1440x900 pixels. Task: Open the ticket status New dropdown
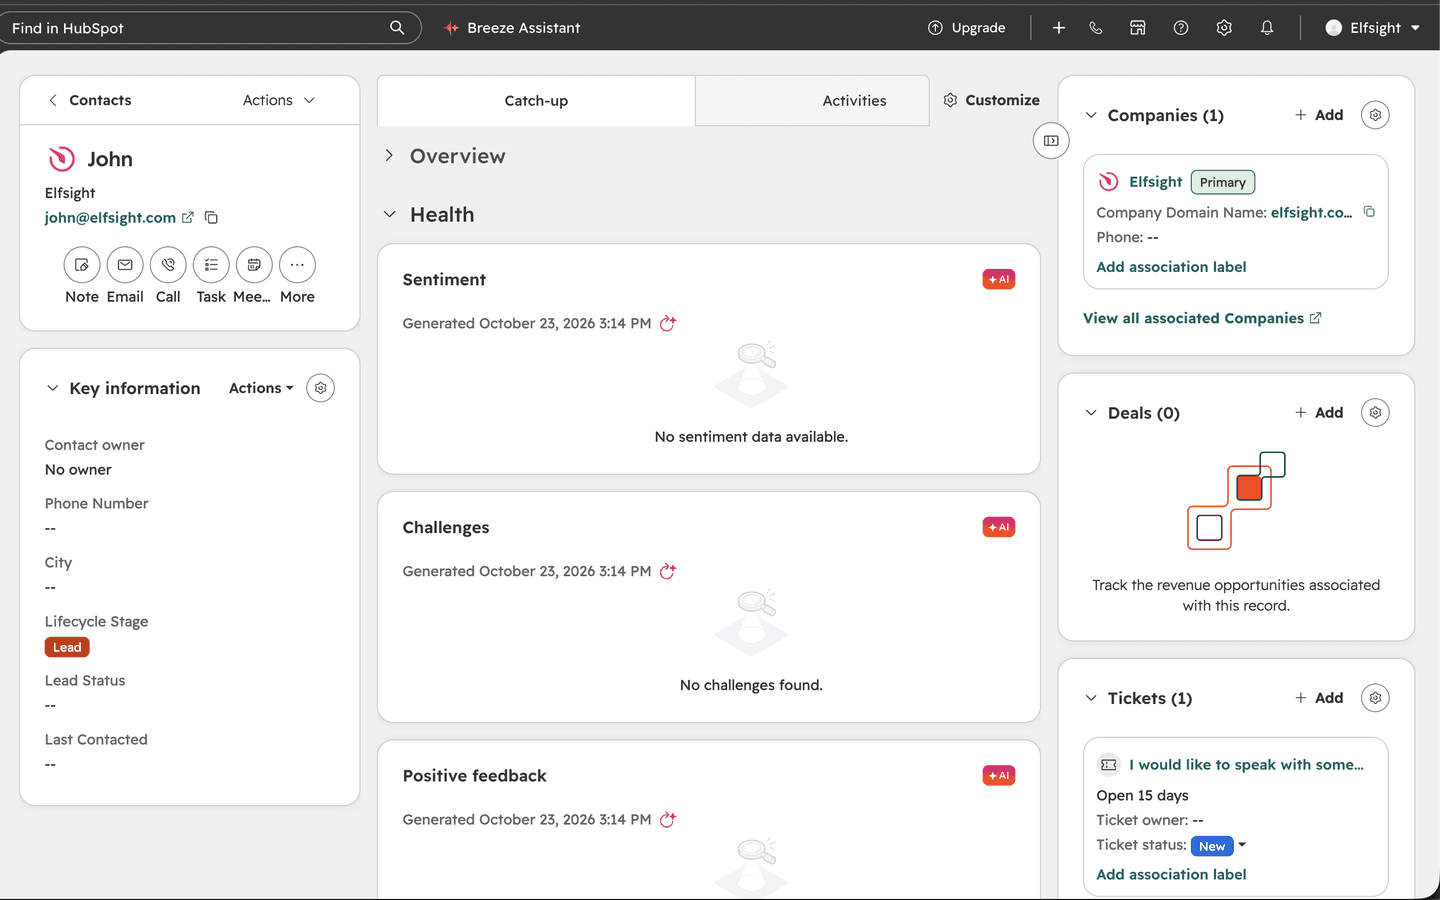tap(1219, 846)
